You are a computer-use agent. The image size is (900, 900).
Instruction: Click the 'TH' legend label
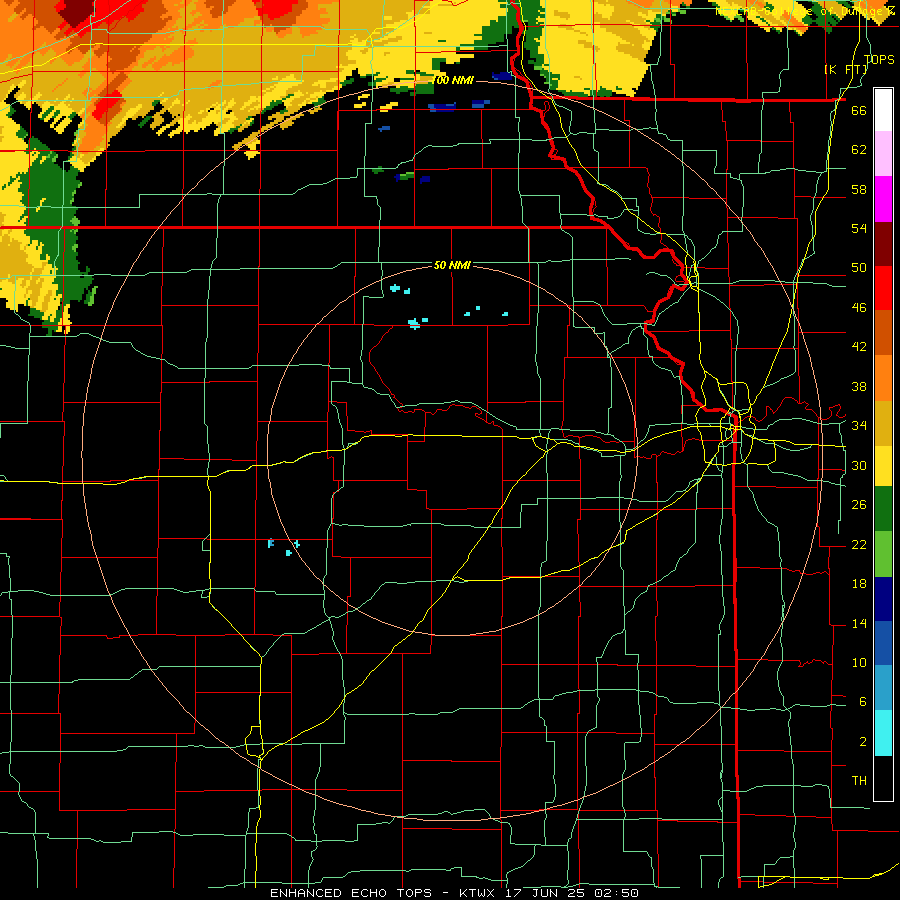click(x=859, y=781)
